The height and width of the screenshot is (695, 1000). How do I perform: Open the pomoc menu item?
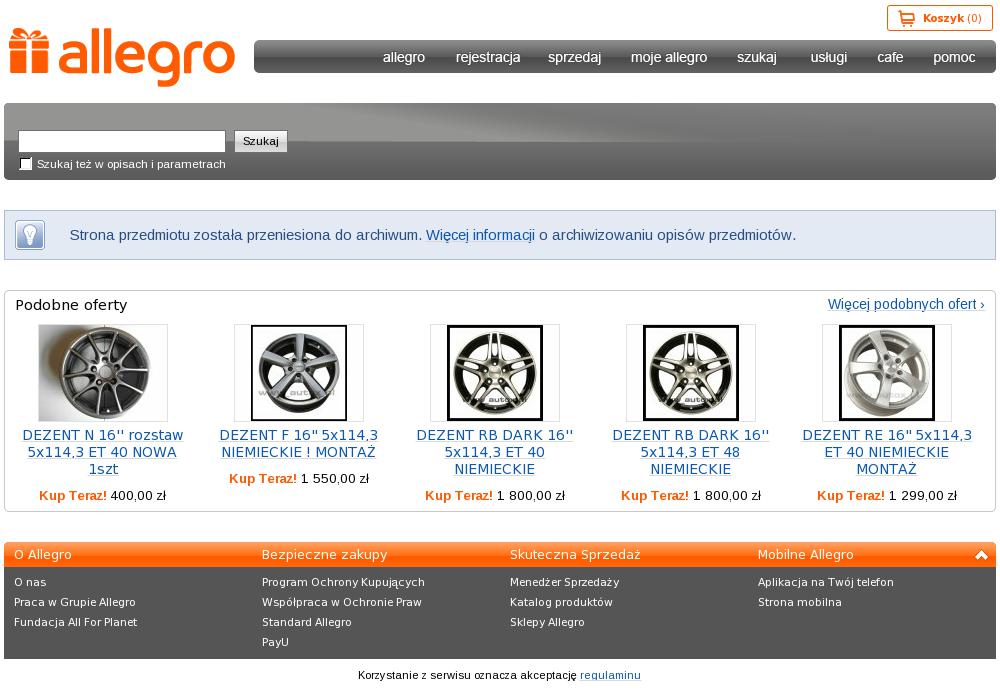[x=953, y=57]
